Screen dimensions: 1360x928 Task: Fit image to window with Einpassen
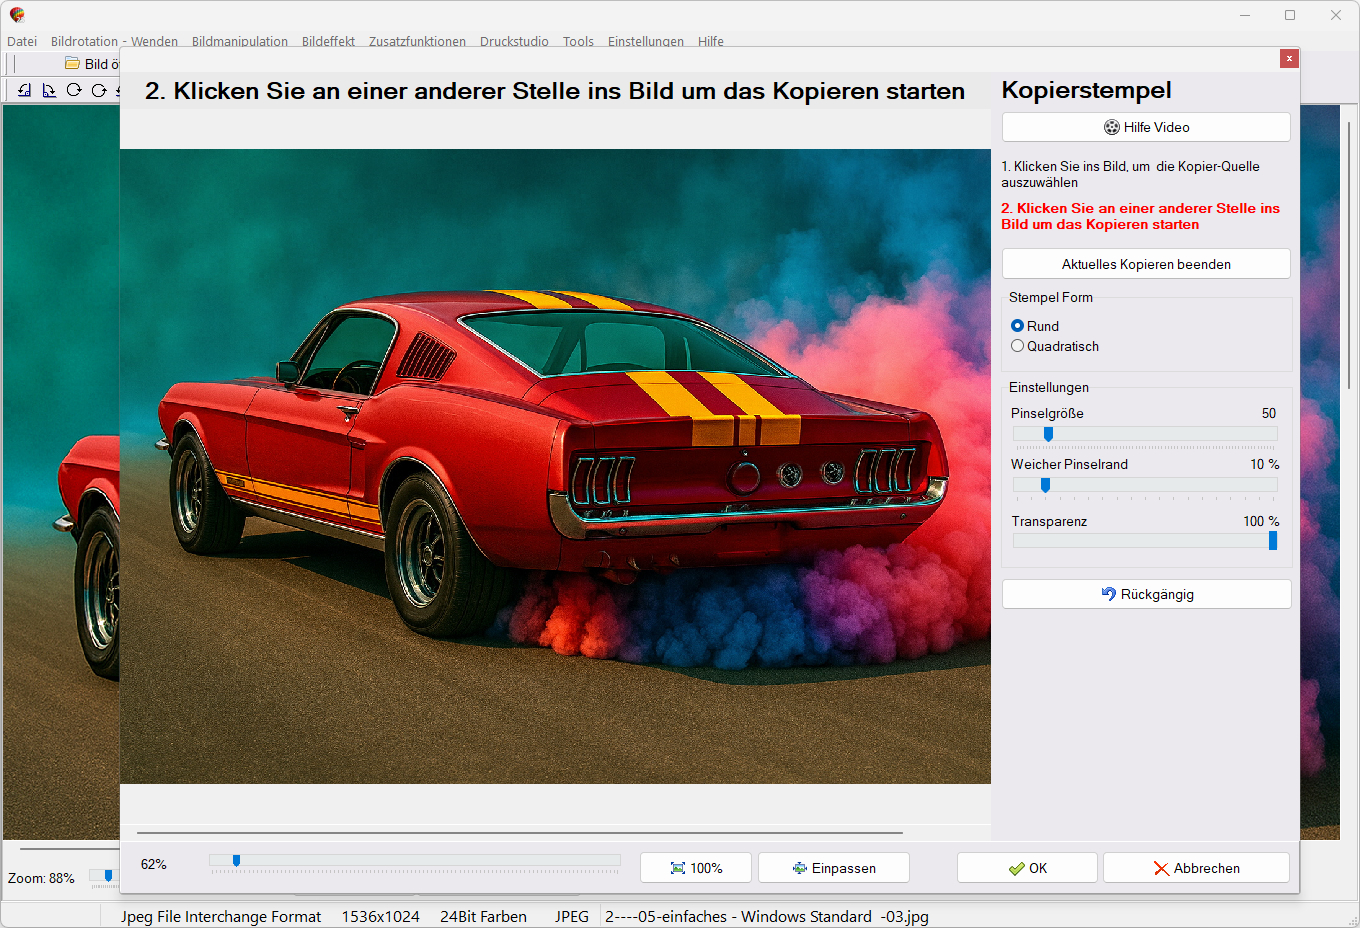(834, 868)
